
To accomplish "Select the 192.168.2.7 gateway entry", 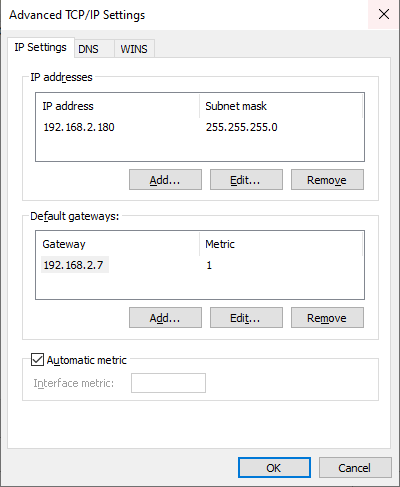I will tap(75, 265).
